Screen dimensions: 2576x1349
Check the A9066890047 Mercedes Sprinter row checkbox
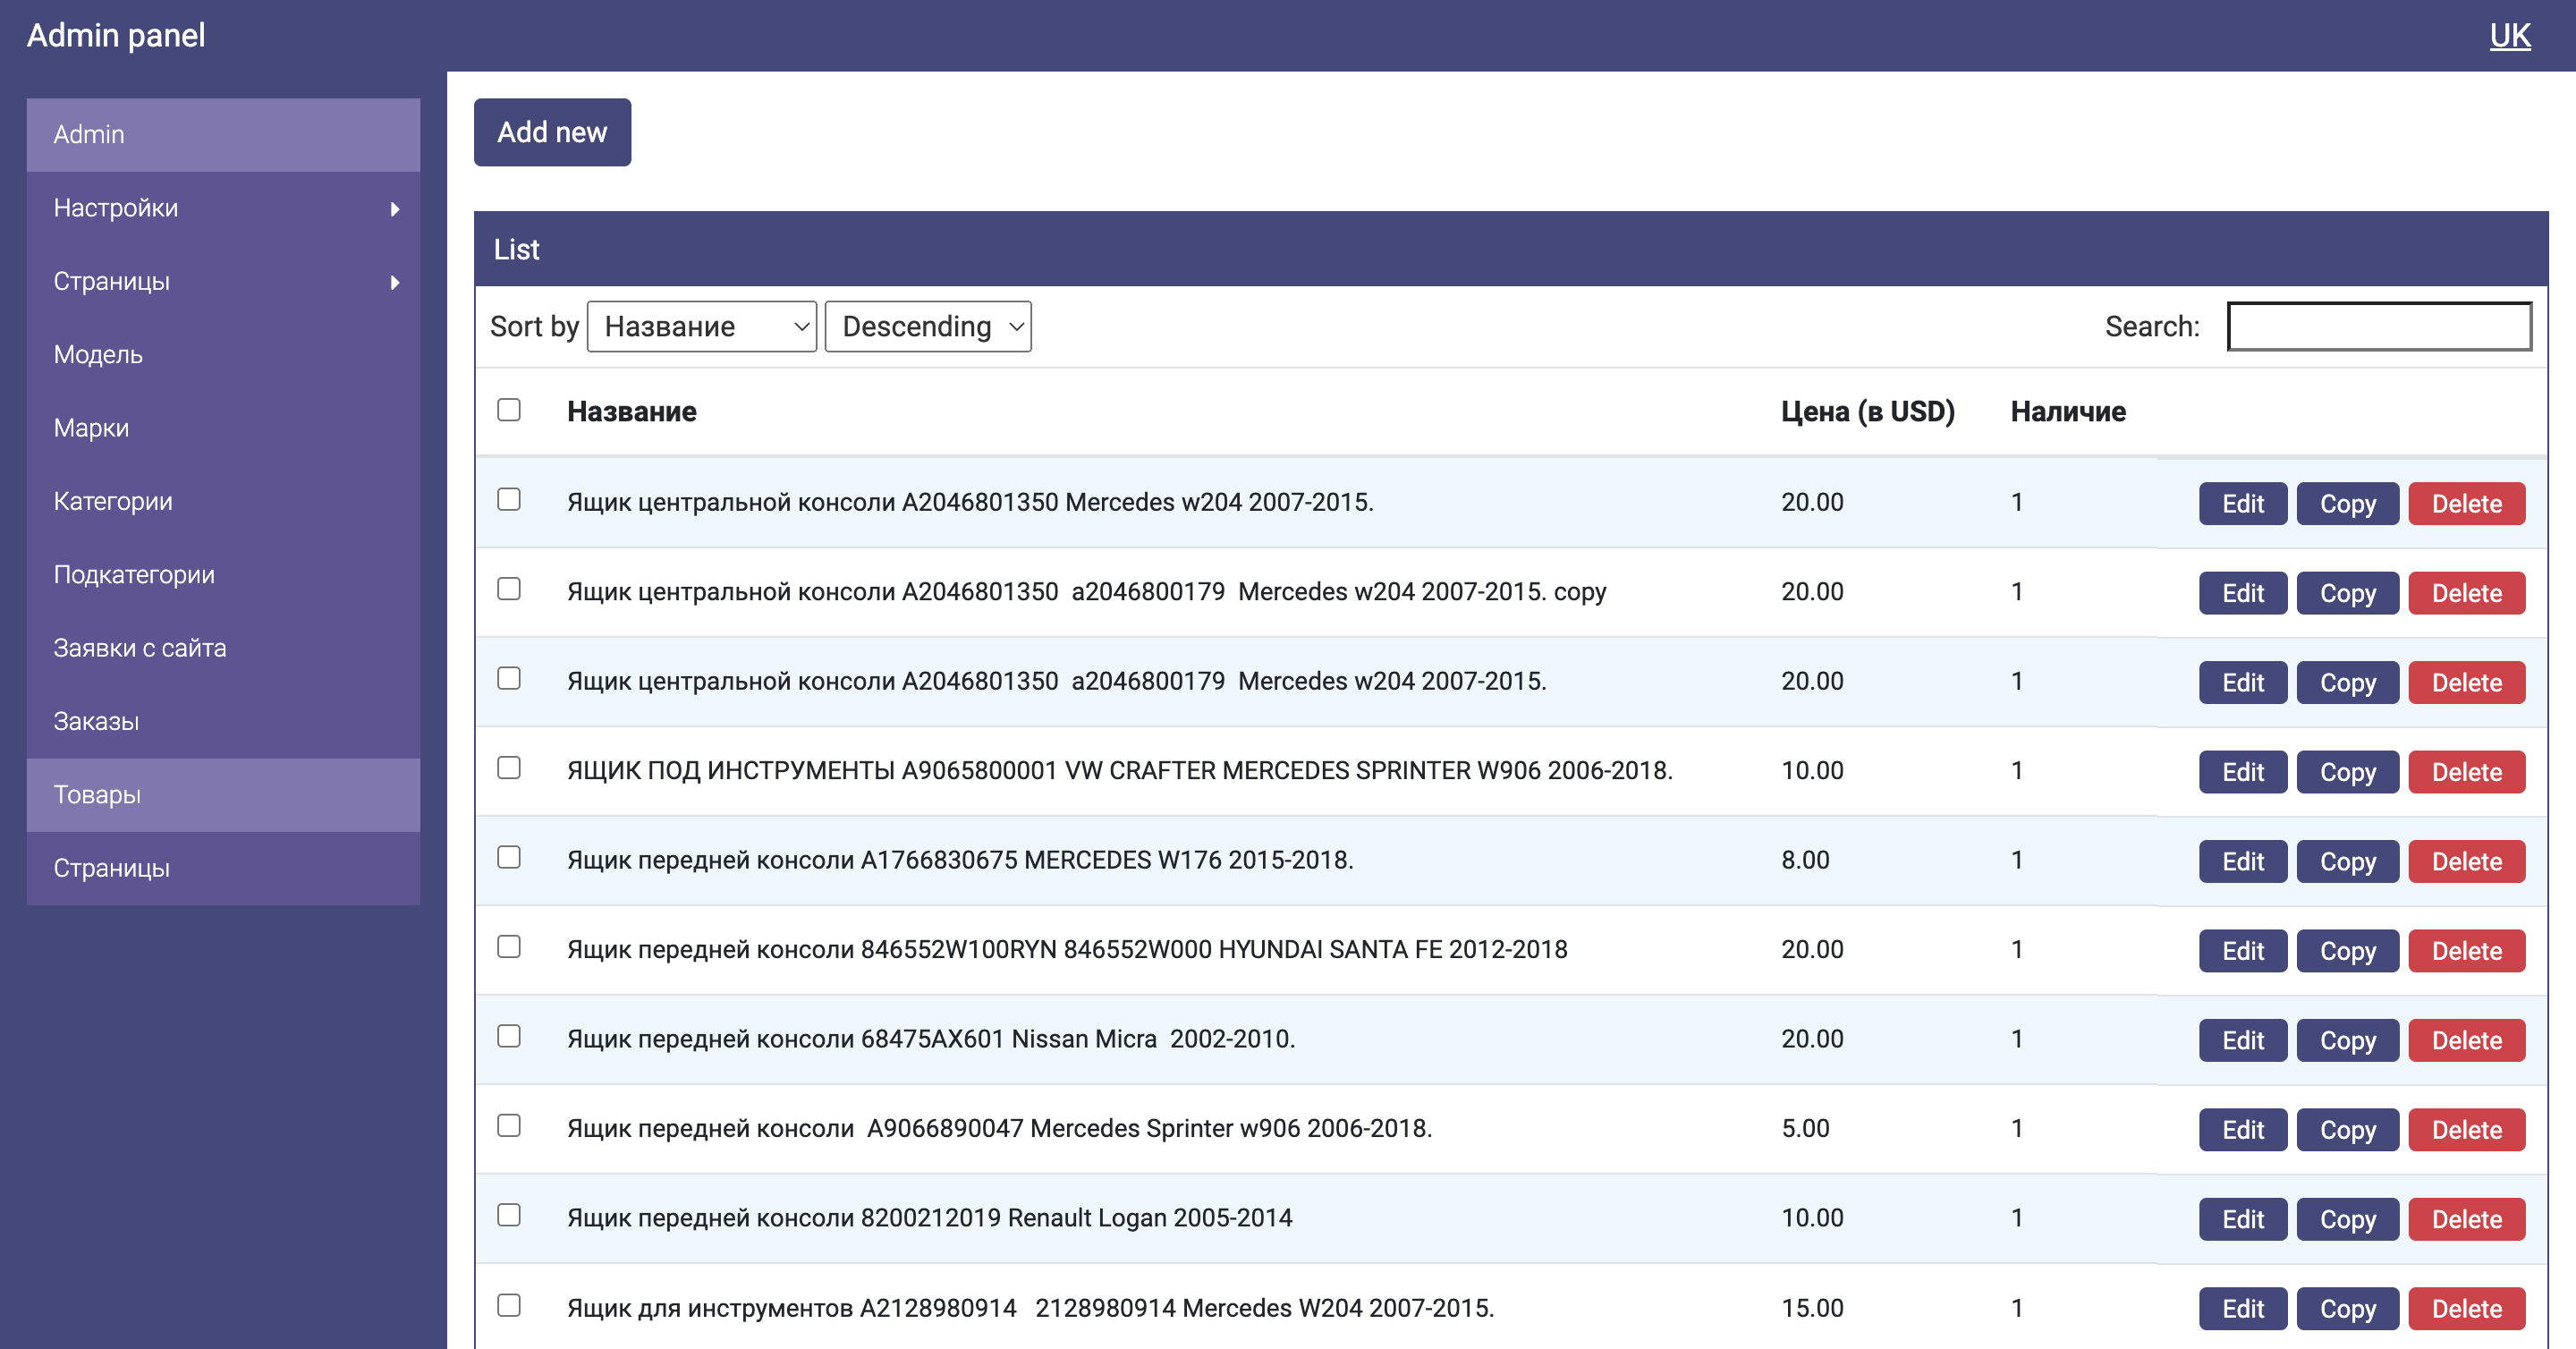pyautogui.click(x=509, y=1126)
